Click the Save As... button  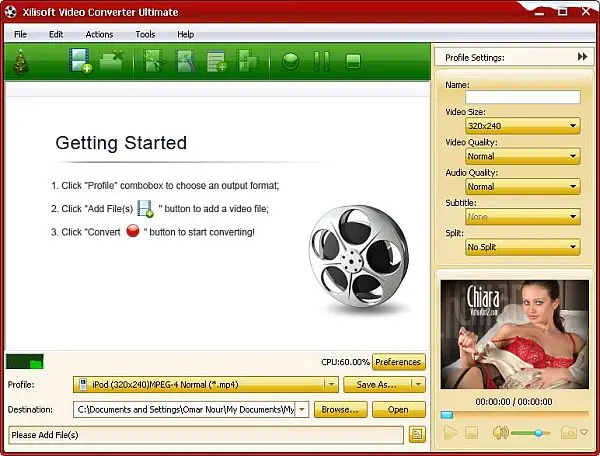pyautogui.click(x=377, y=384)
